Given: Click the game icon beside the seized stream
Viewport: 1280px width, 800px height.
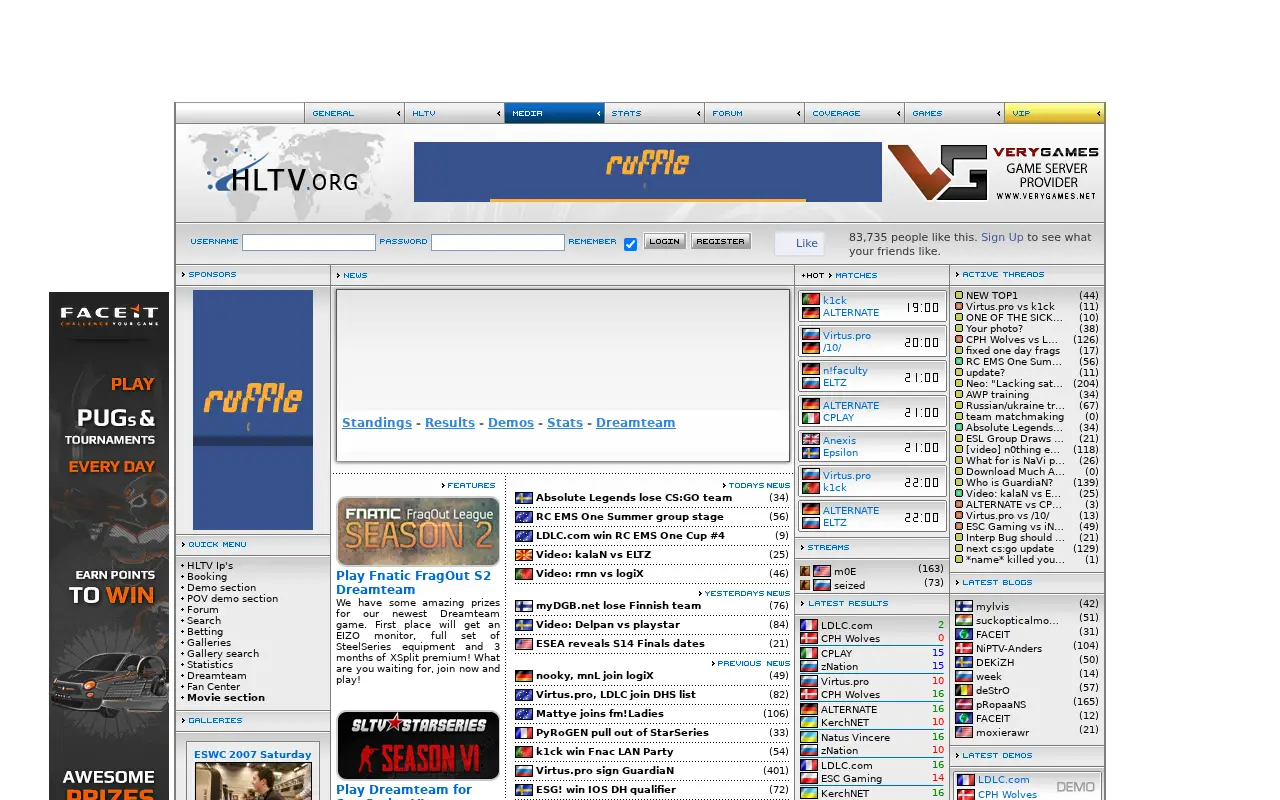Looking at the screenshot, I should [x=805, y=585].
